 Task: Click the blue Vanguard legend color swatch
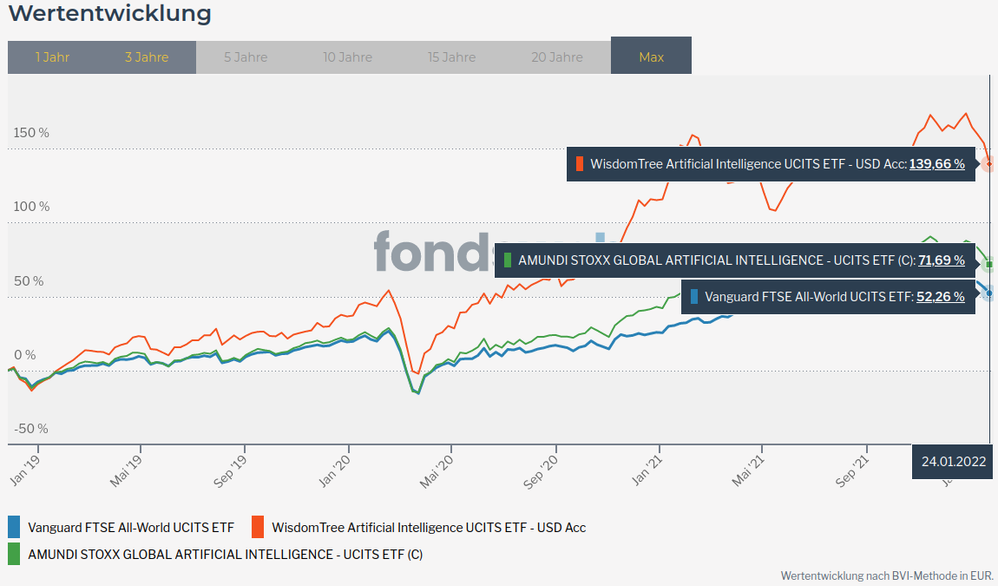(14, 526)
